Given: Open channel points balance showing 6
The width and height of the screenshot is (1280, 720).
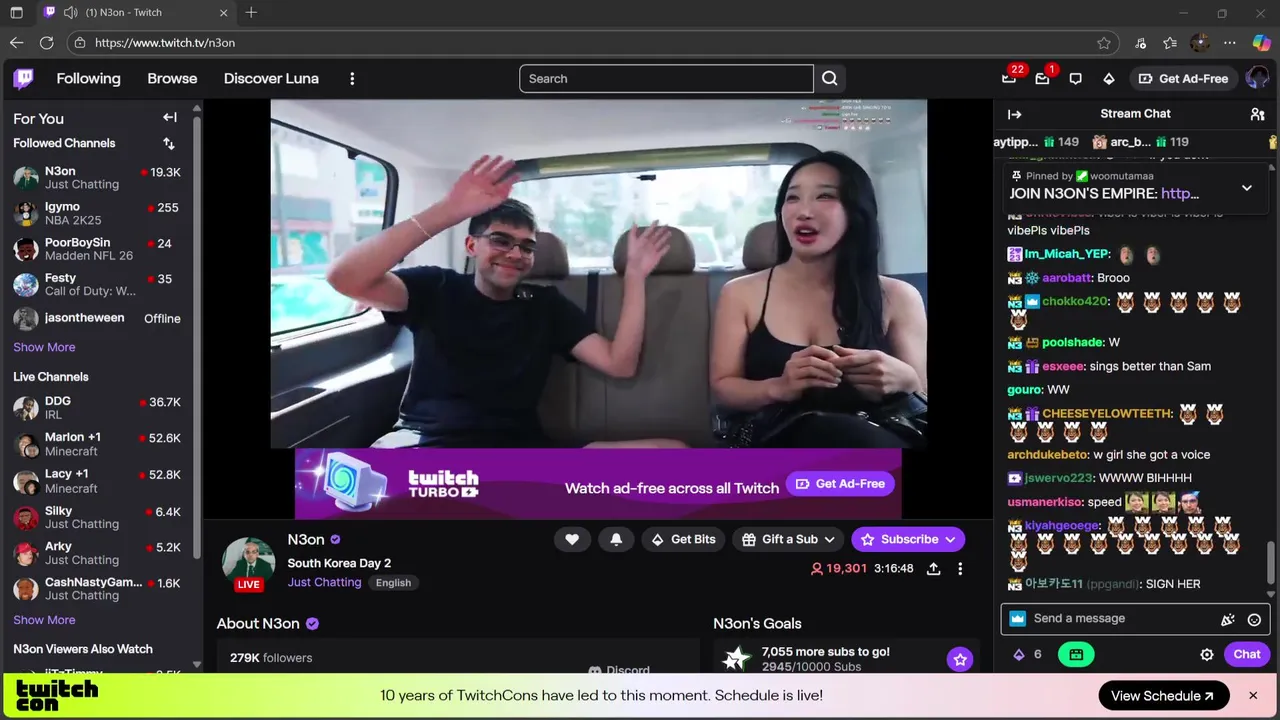Looking at the screenshot, I should [1028, 654].
